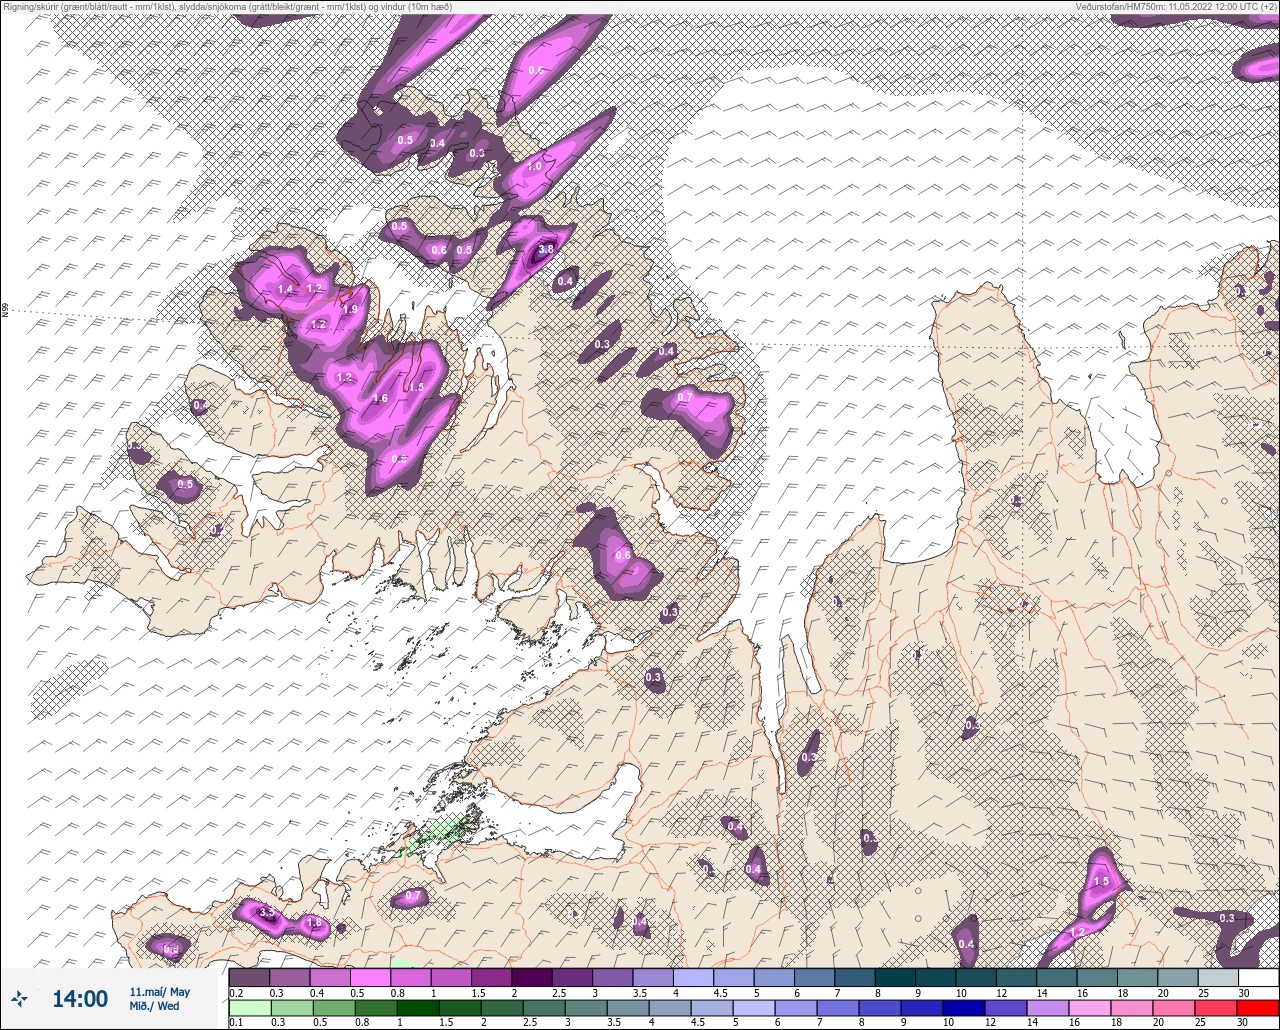The height and width of the screenshot is (1030, 1280).
Task: Click the '11.maí/ May' date label
Action: coord(160,992)
